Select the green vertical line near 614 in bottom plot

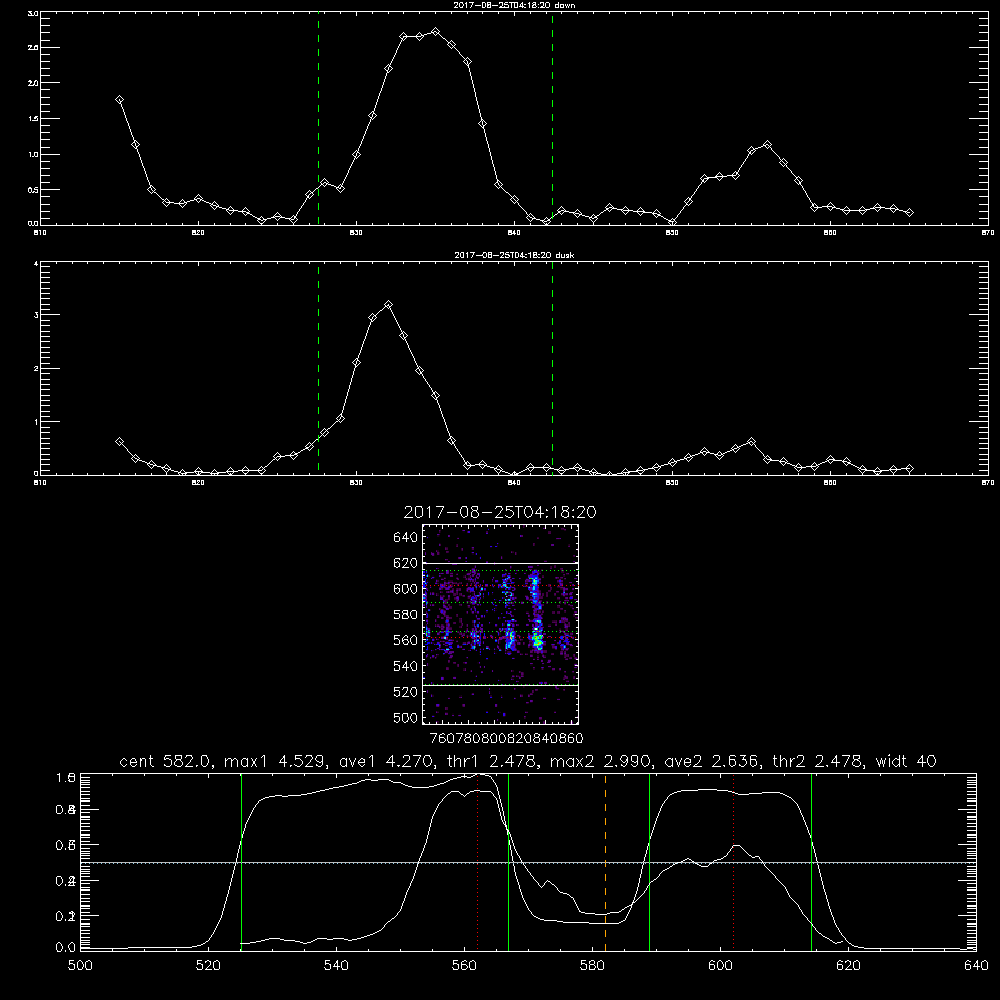811,862
